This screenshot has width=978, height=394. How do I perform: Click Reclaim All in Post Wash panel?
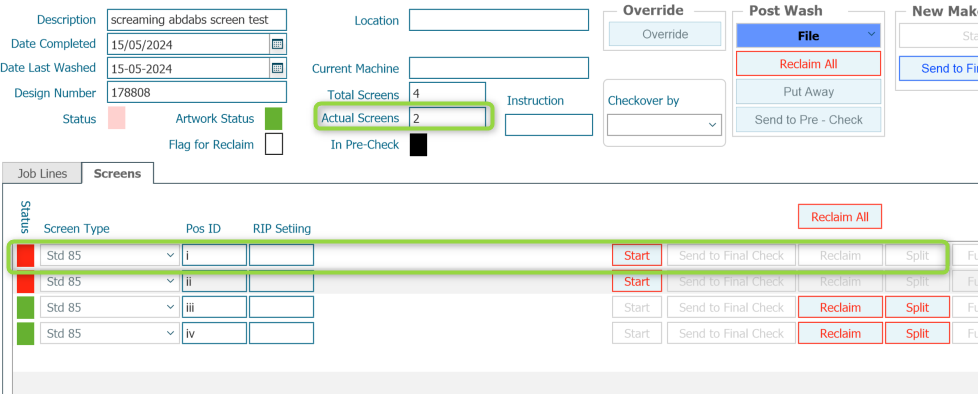pos(808,64)
